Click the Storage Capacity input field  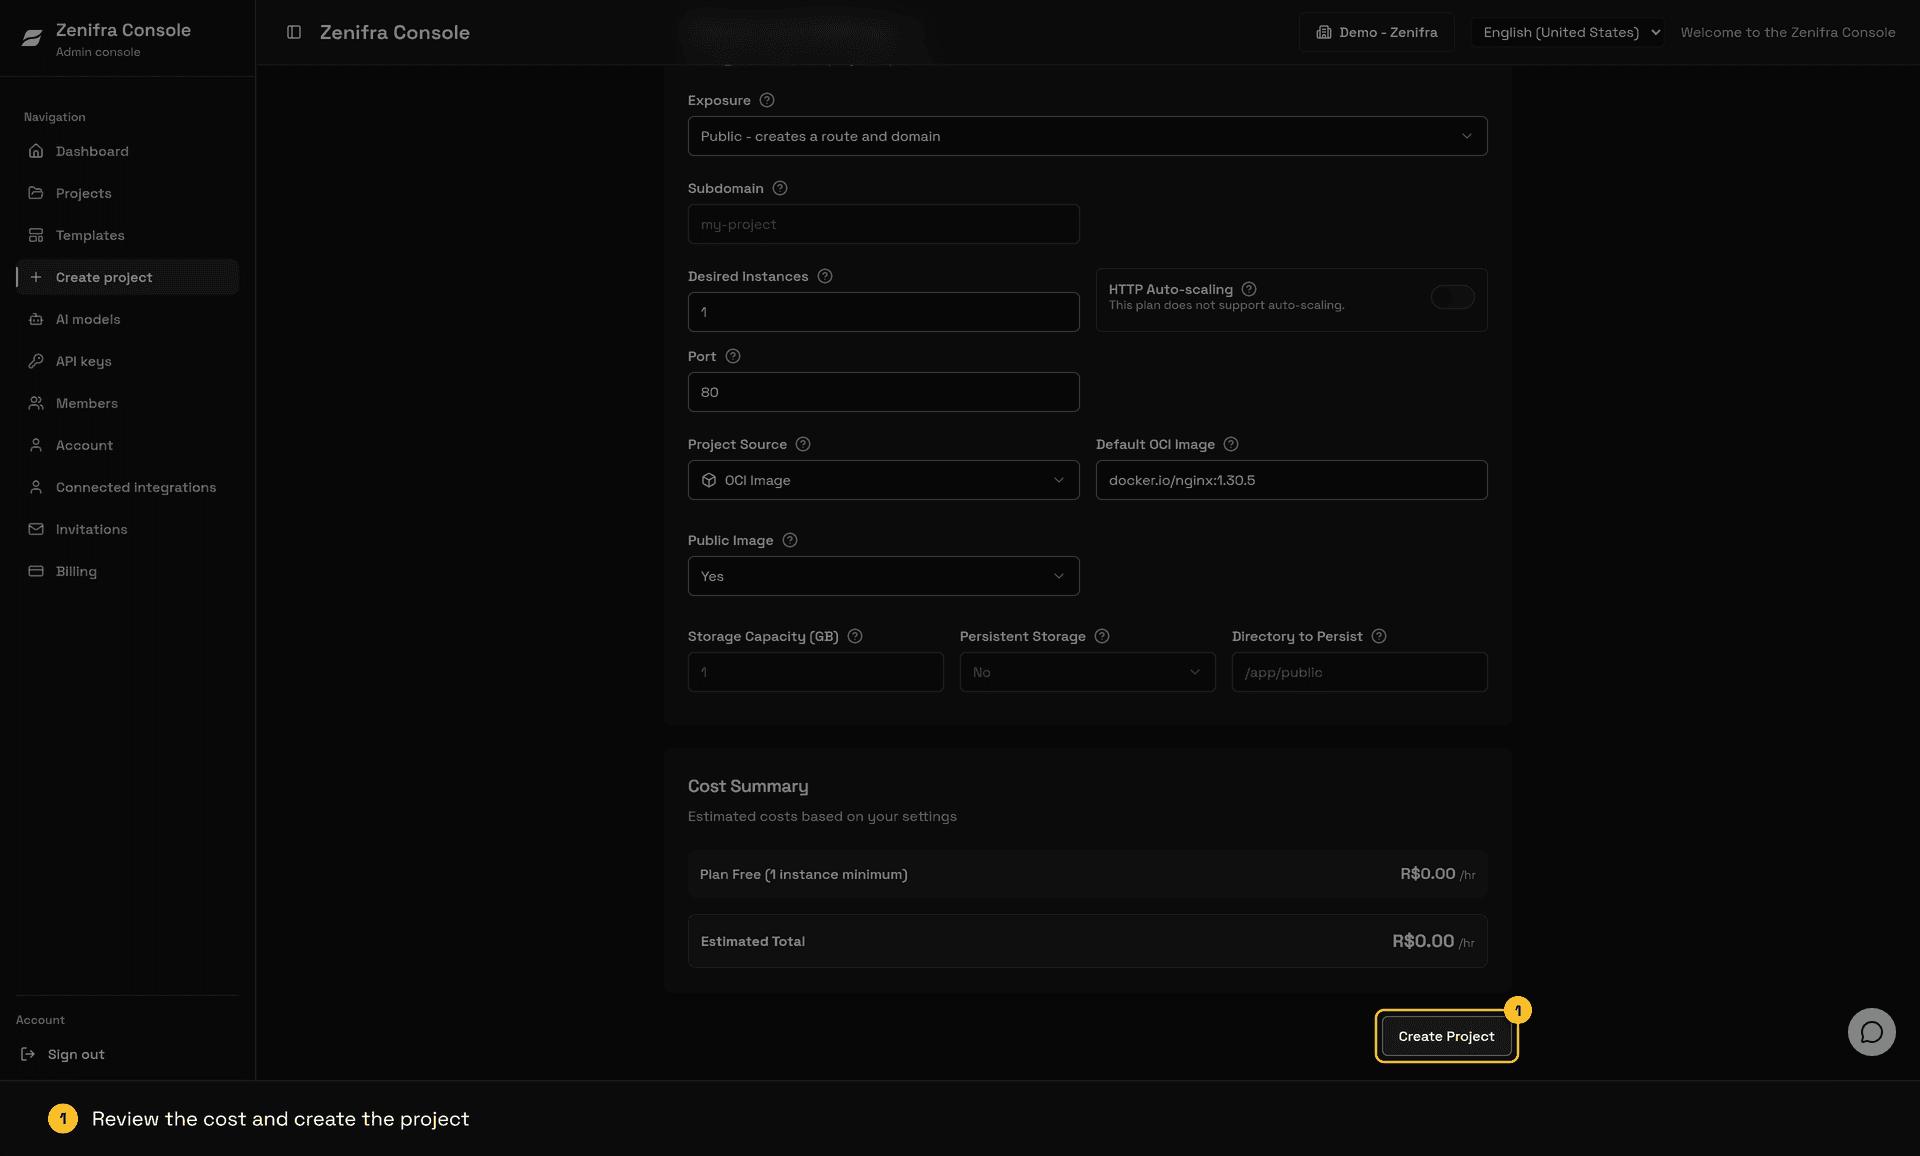[815, 672]
